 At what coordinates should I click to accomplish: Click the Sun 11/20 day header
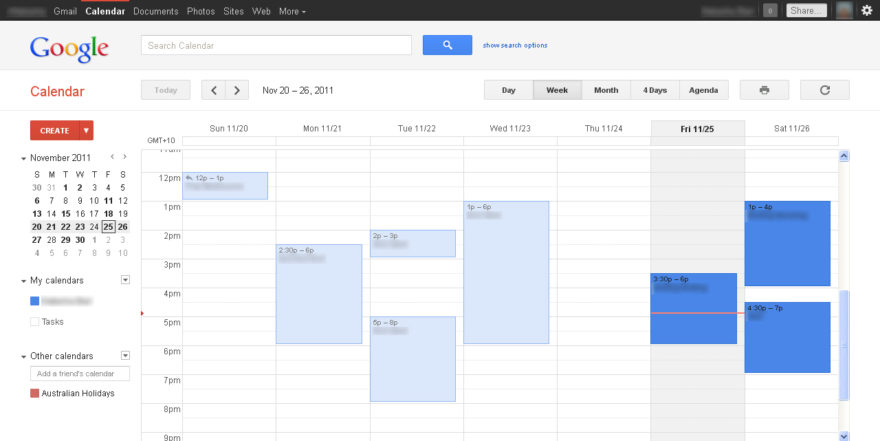tap(228, 128)
